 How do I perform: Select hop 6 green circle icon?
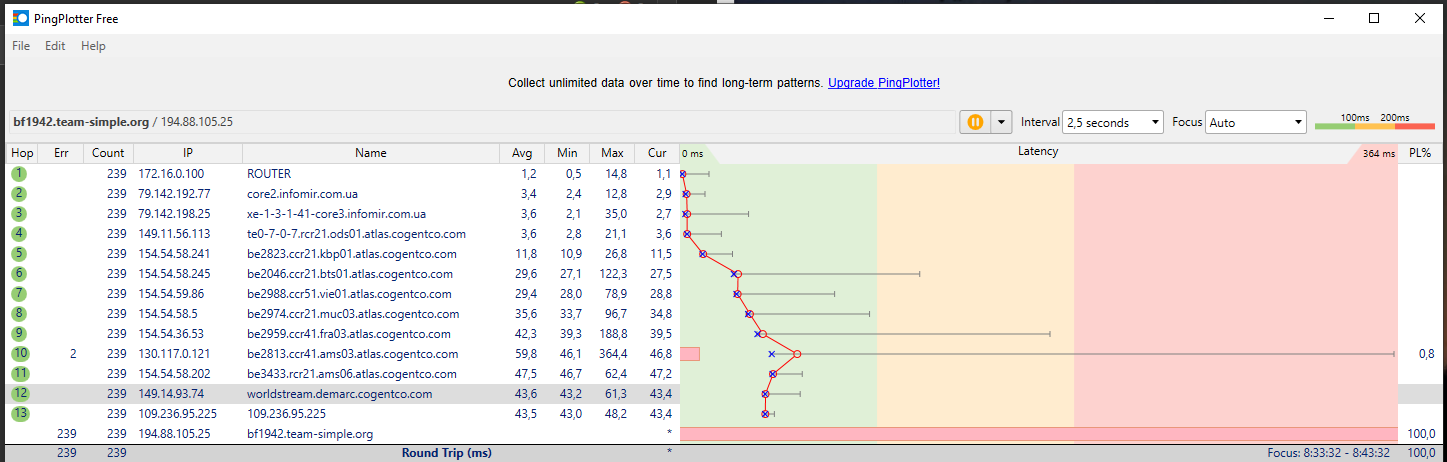[20, 273]
